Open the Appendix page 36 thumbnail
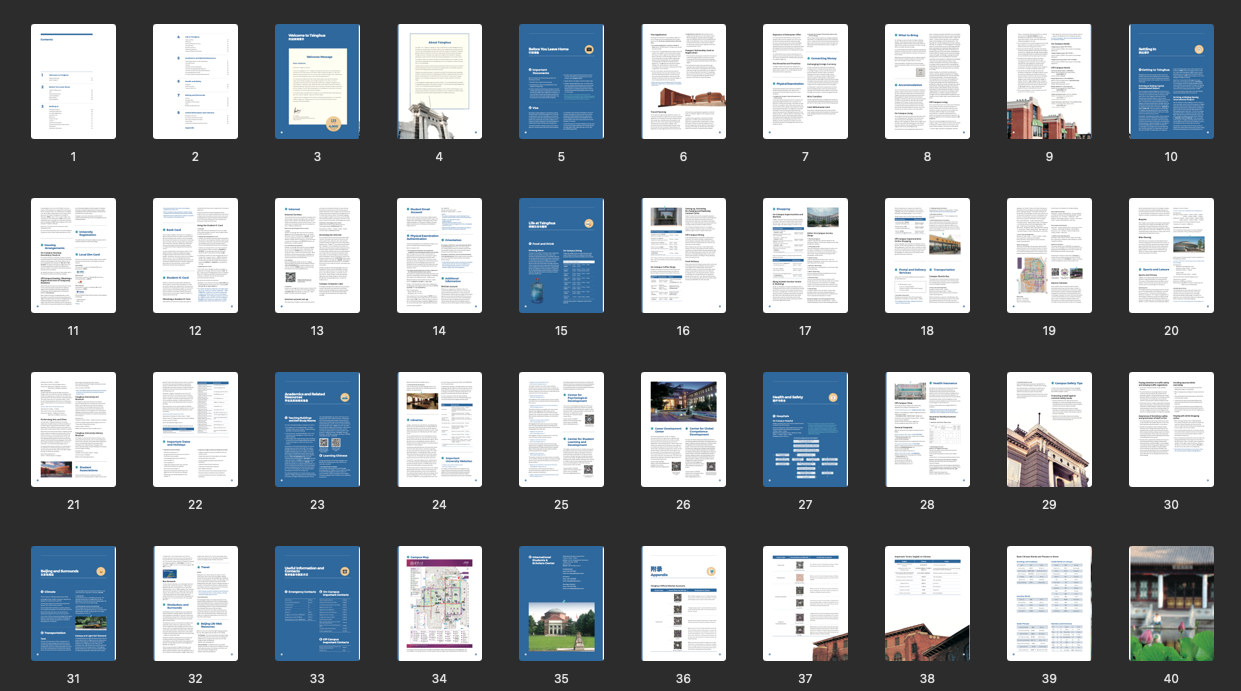 683,603
